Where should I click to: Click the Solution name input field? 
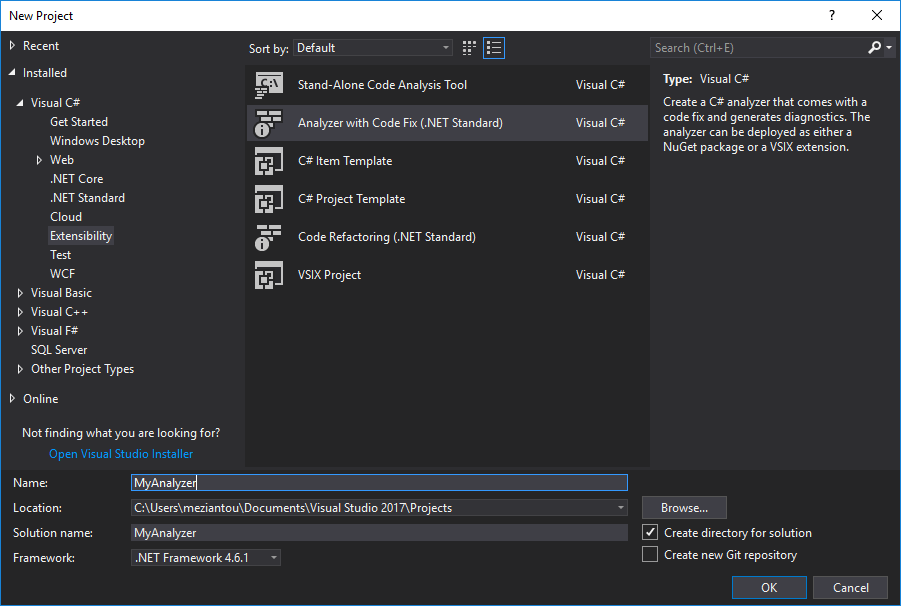tap(379, 532)
